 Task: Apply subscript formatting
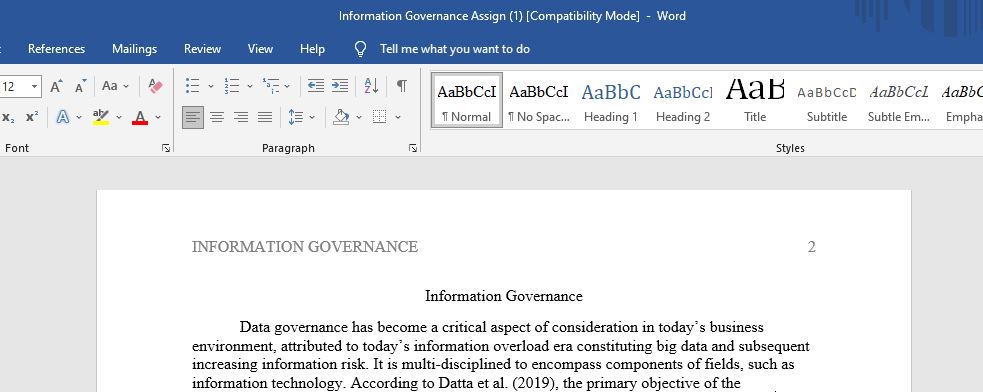[x=8, y=117]
